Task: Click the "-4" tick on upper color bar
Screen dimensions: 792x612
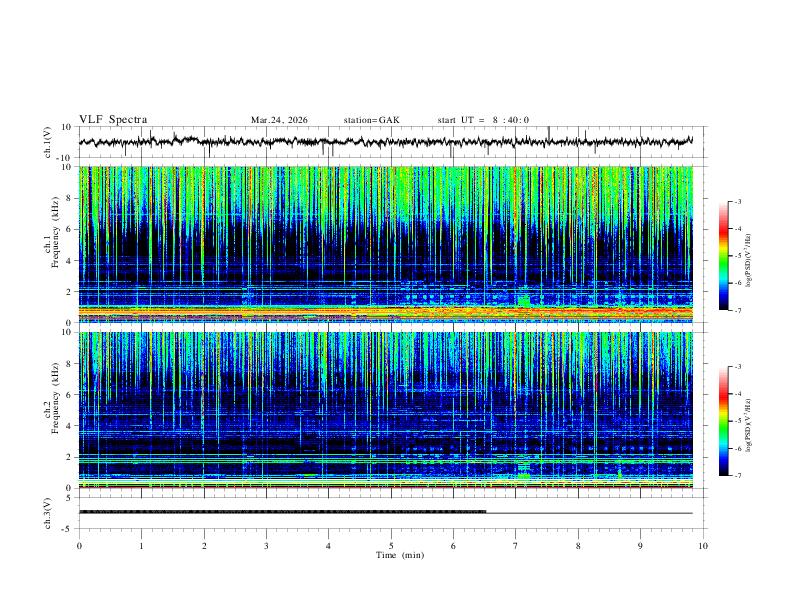Action: (x=737, y=229)
